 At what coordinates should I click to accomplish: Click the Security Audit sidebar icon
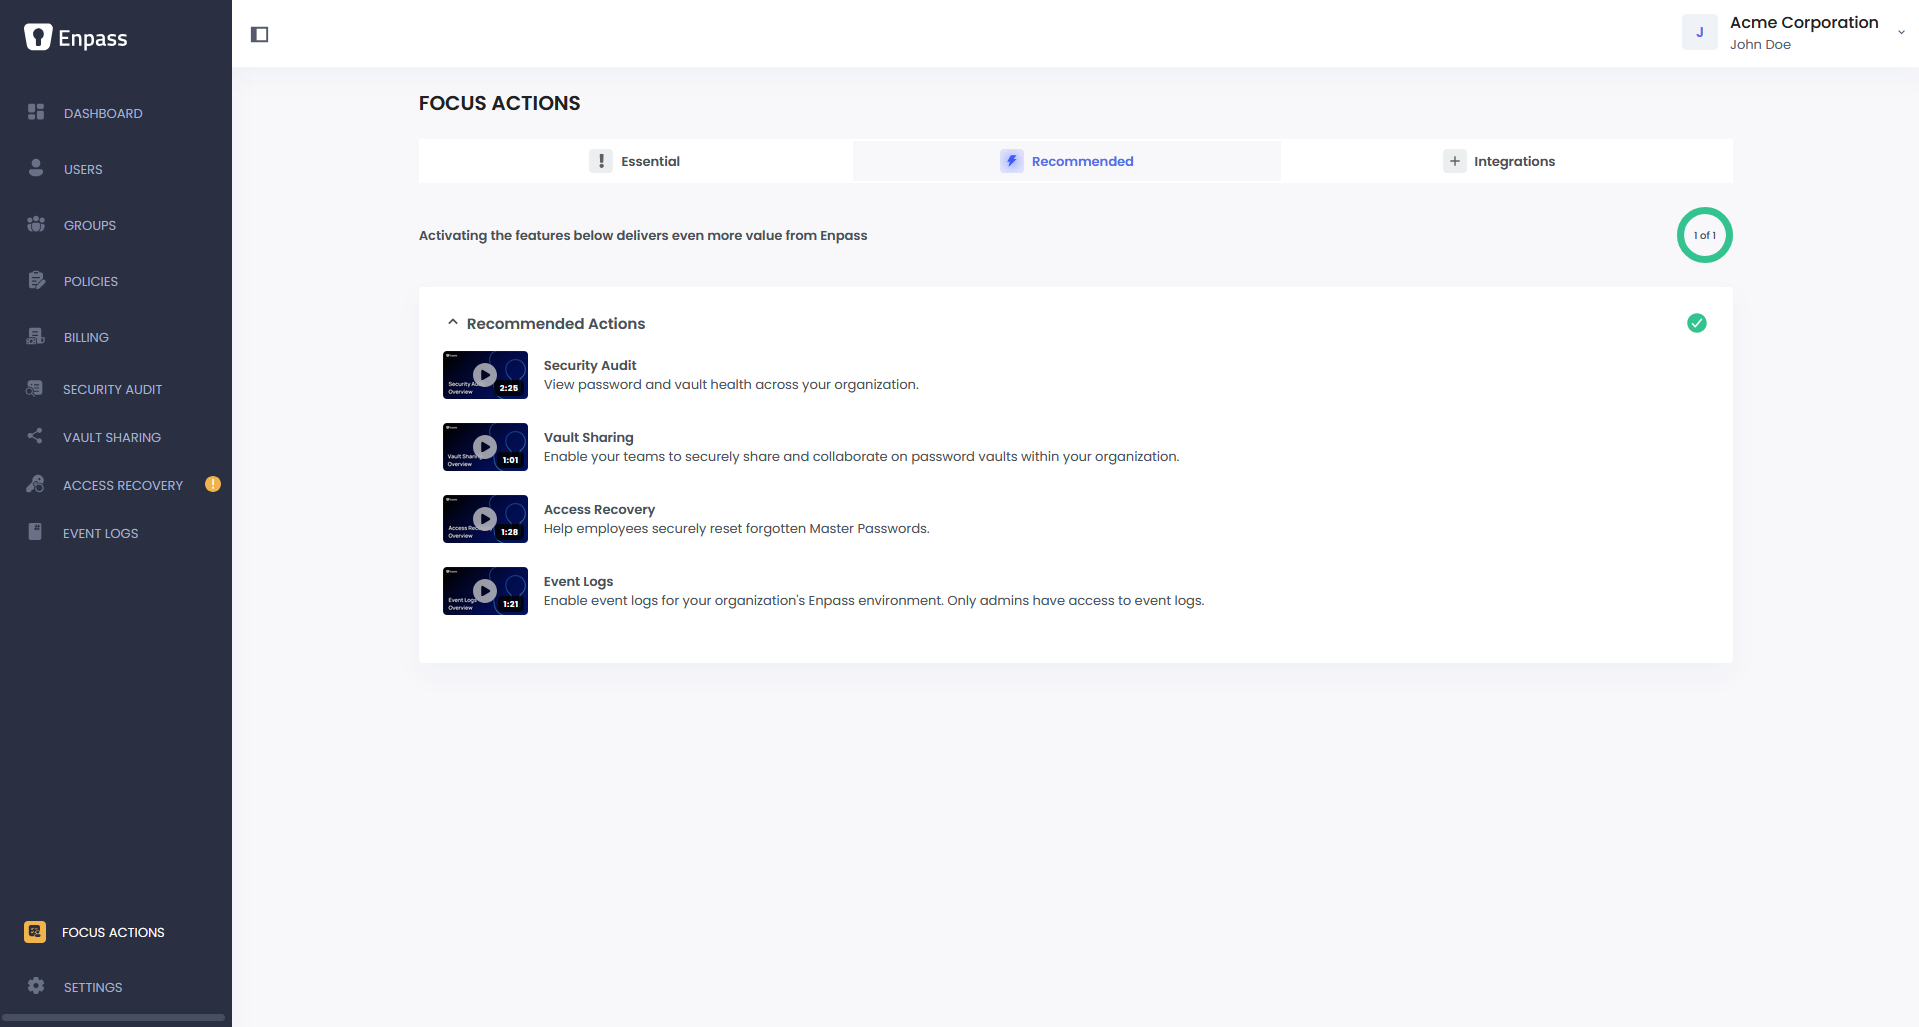[x=35, y=388]
